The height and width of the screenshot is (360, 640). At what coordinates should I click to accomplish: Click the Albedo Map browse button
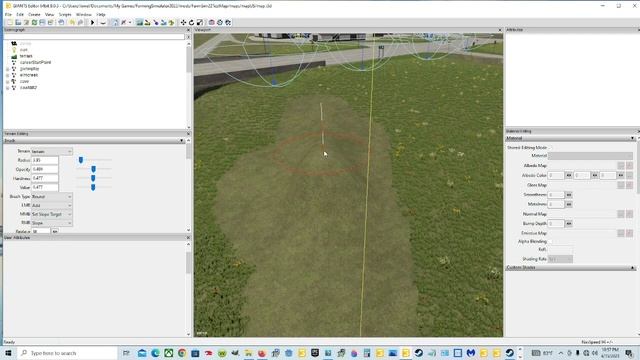point(621,166)
